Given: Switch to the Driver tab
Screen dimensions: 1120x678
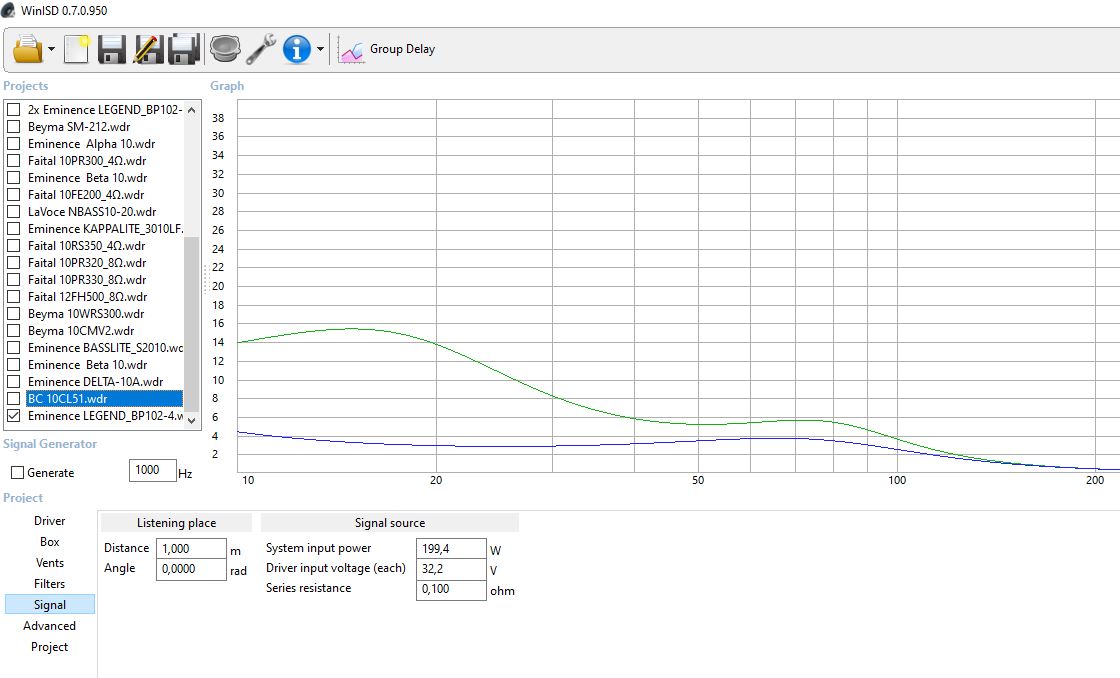Looking at the screenshot, I should pos(49,521).
